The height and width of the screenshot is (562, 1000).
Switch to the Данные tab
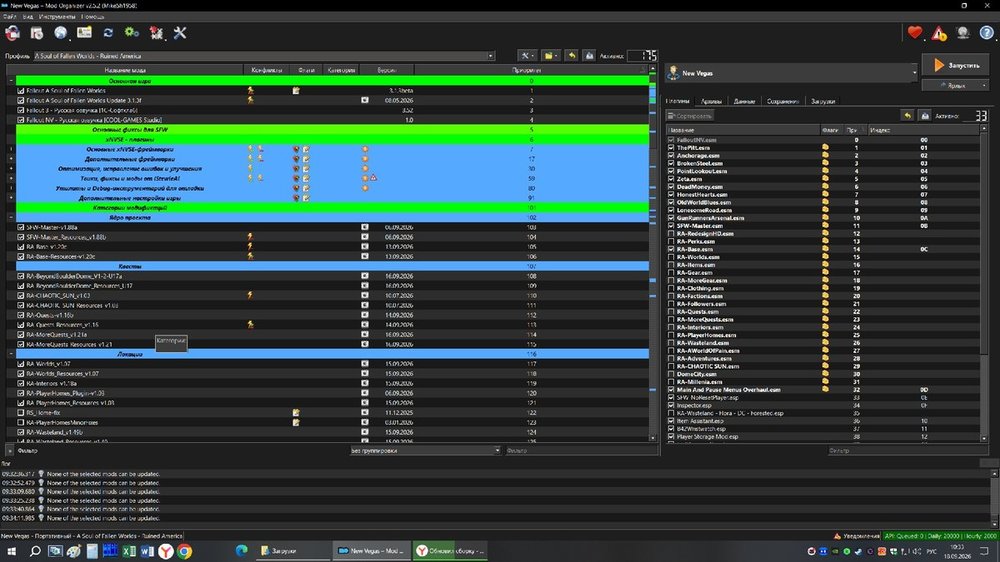coord(744,101)
